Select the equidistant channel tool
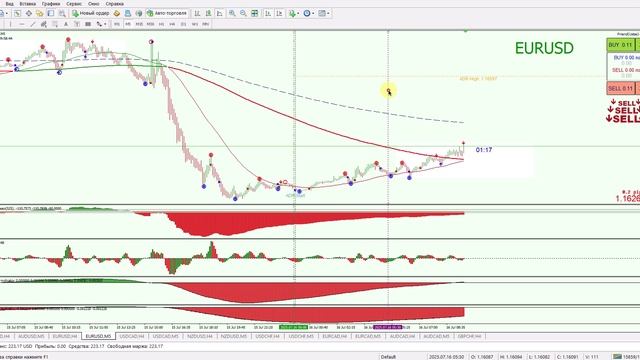Image resolution: width=640 pixels, height=360 pixels. (x=44, y=24)
